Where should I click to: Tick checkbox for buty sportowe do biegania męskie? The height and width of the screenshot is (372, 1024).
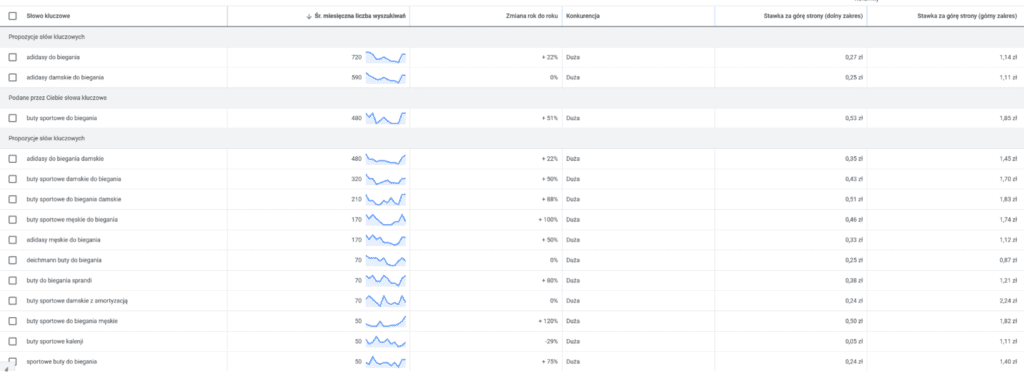(12, 321)
